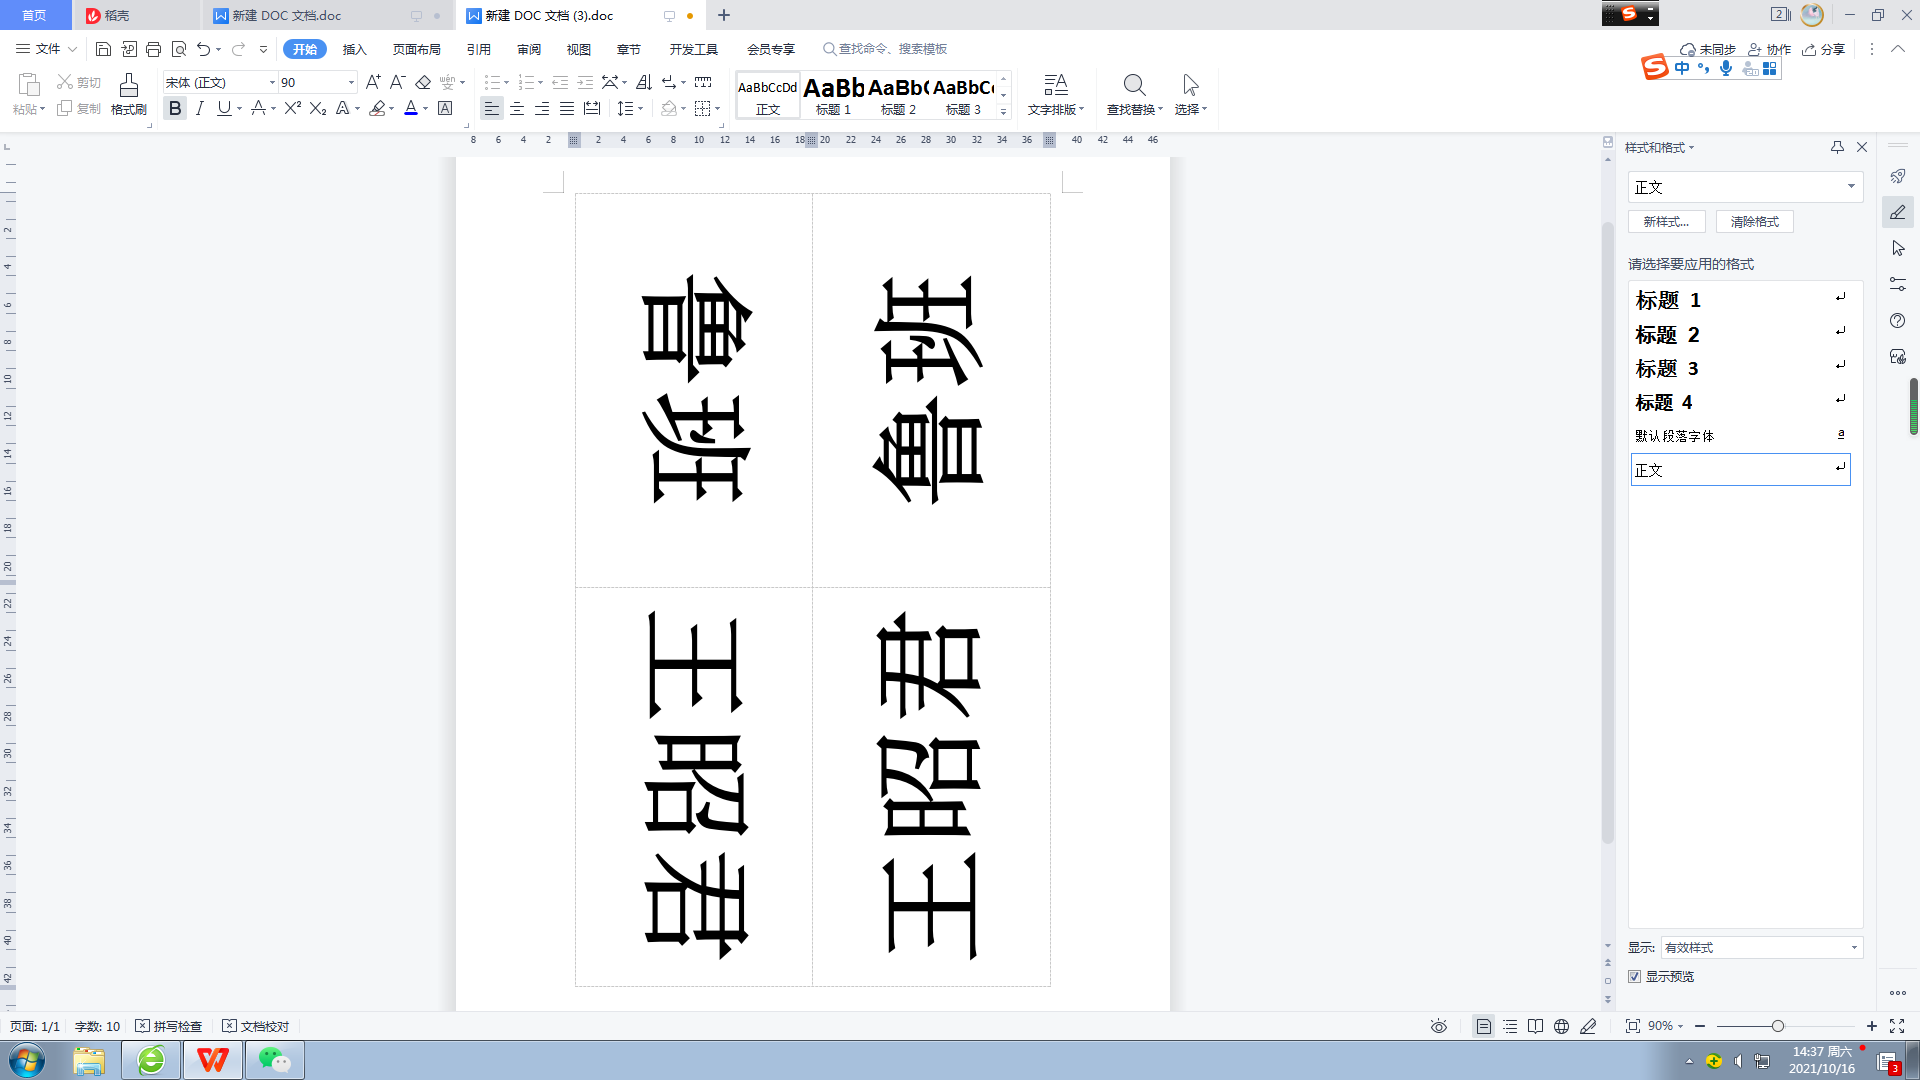Click the clear formatting eraser icon

click(423, 82)
